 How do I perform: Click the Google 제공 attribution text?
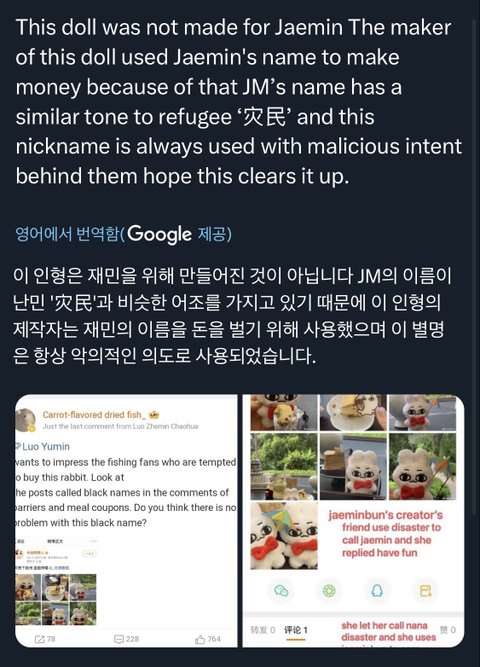tap(179, 234)
